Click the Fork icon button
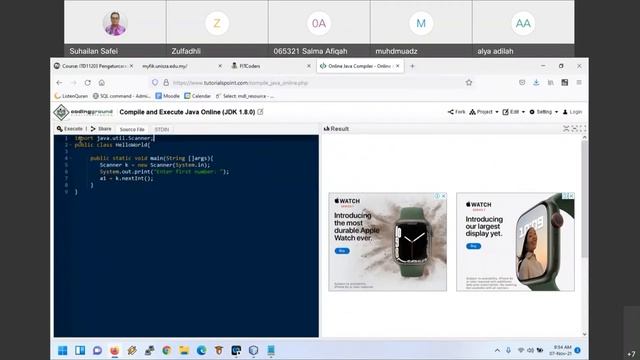Image resolution: width=640 pixels, height=360 pixels. (456, 112)
